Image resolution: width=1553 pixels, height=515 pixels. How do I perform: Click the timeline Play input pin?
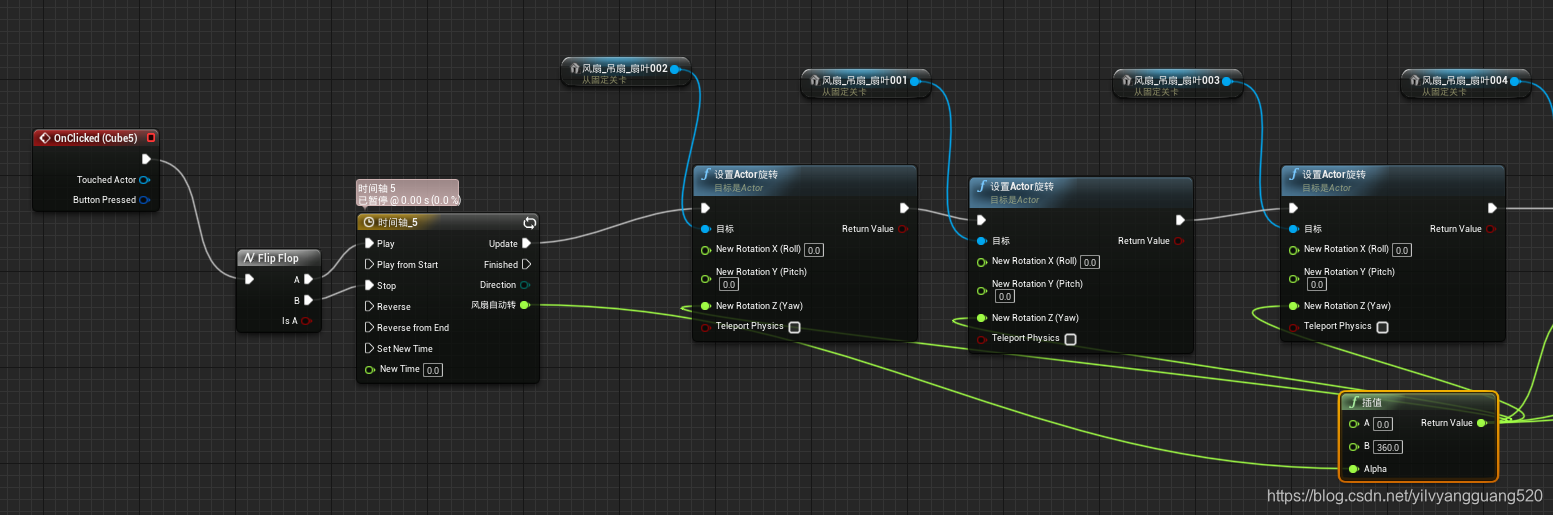pos(369,243)
